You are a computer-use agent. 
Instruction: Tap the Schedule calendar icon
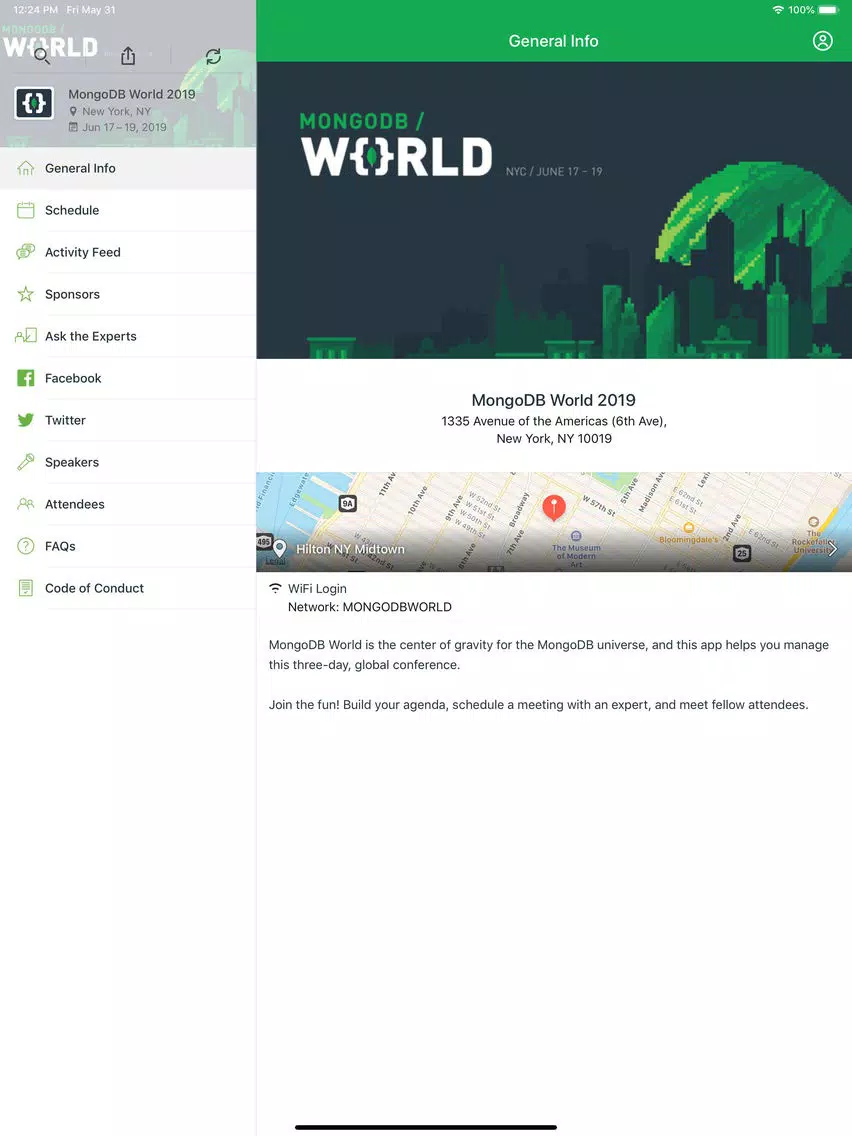pos(25,210)
